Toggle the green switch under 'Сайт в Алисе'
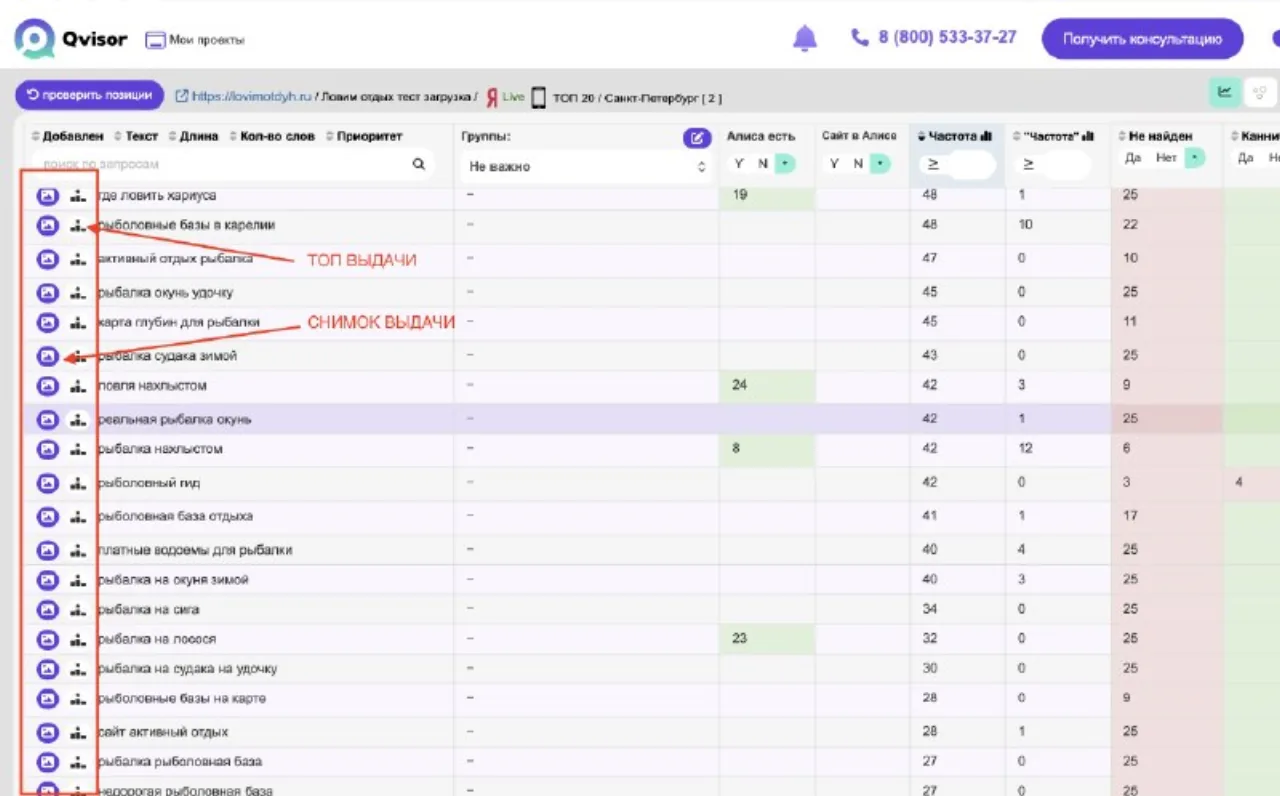The image size is (1280, 796). pyautogui.click(x=880, y=163)
